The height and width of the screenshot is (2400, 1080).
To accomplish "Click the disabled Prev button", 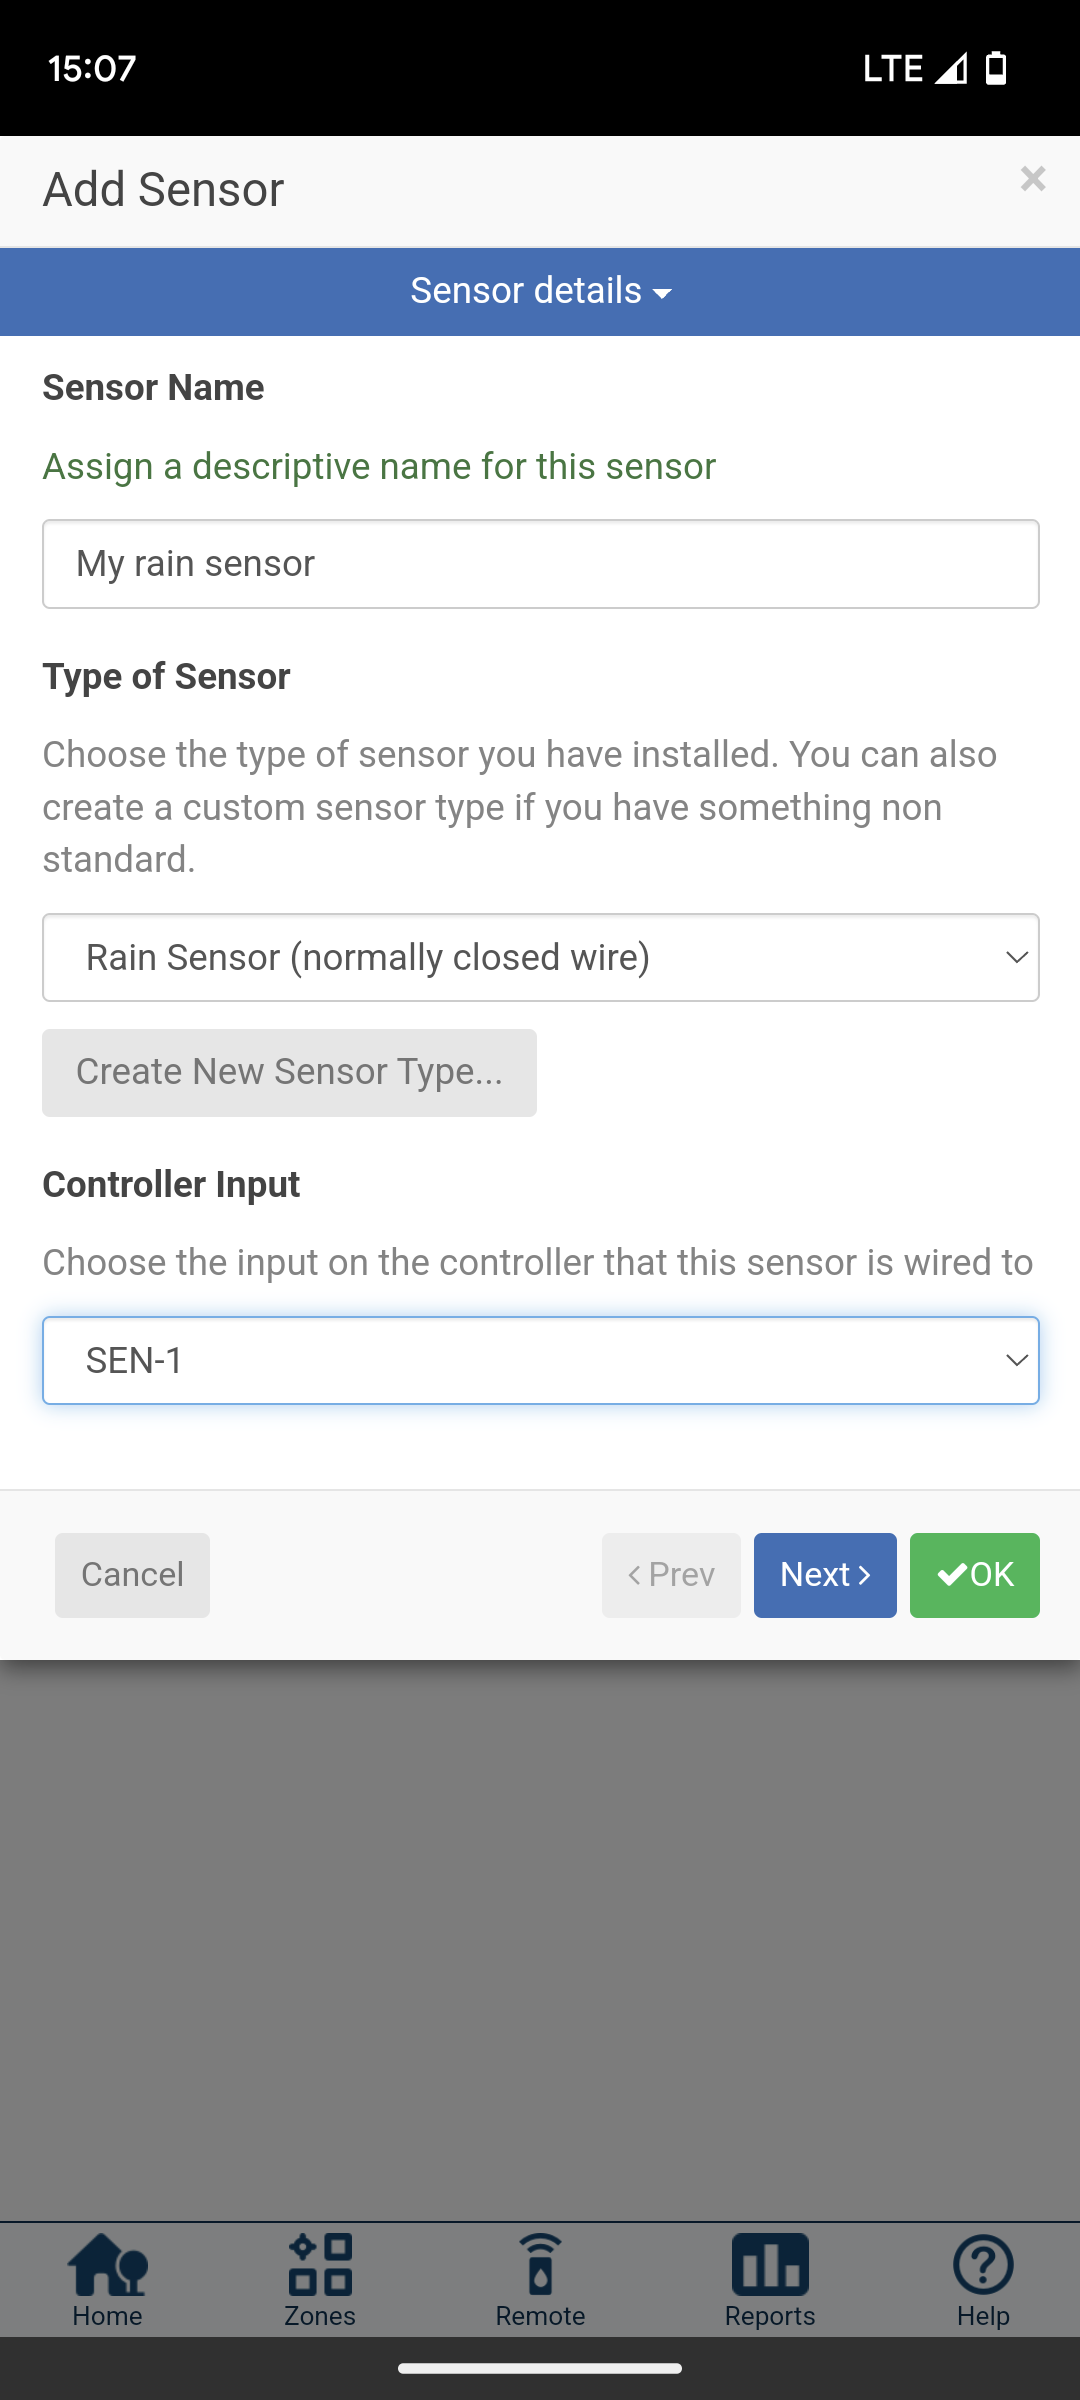I will pyautogui.click(x=671, y=1575).
